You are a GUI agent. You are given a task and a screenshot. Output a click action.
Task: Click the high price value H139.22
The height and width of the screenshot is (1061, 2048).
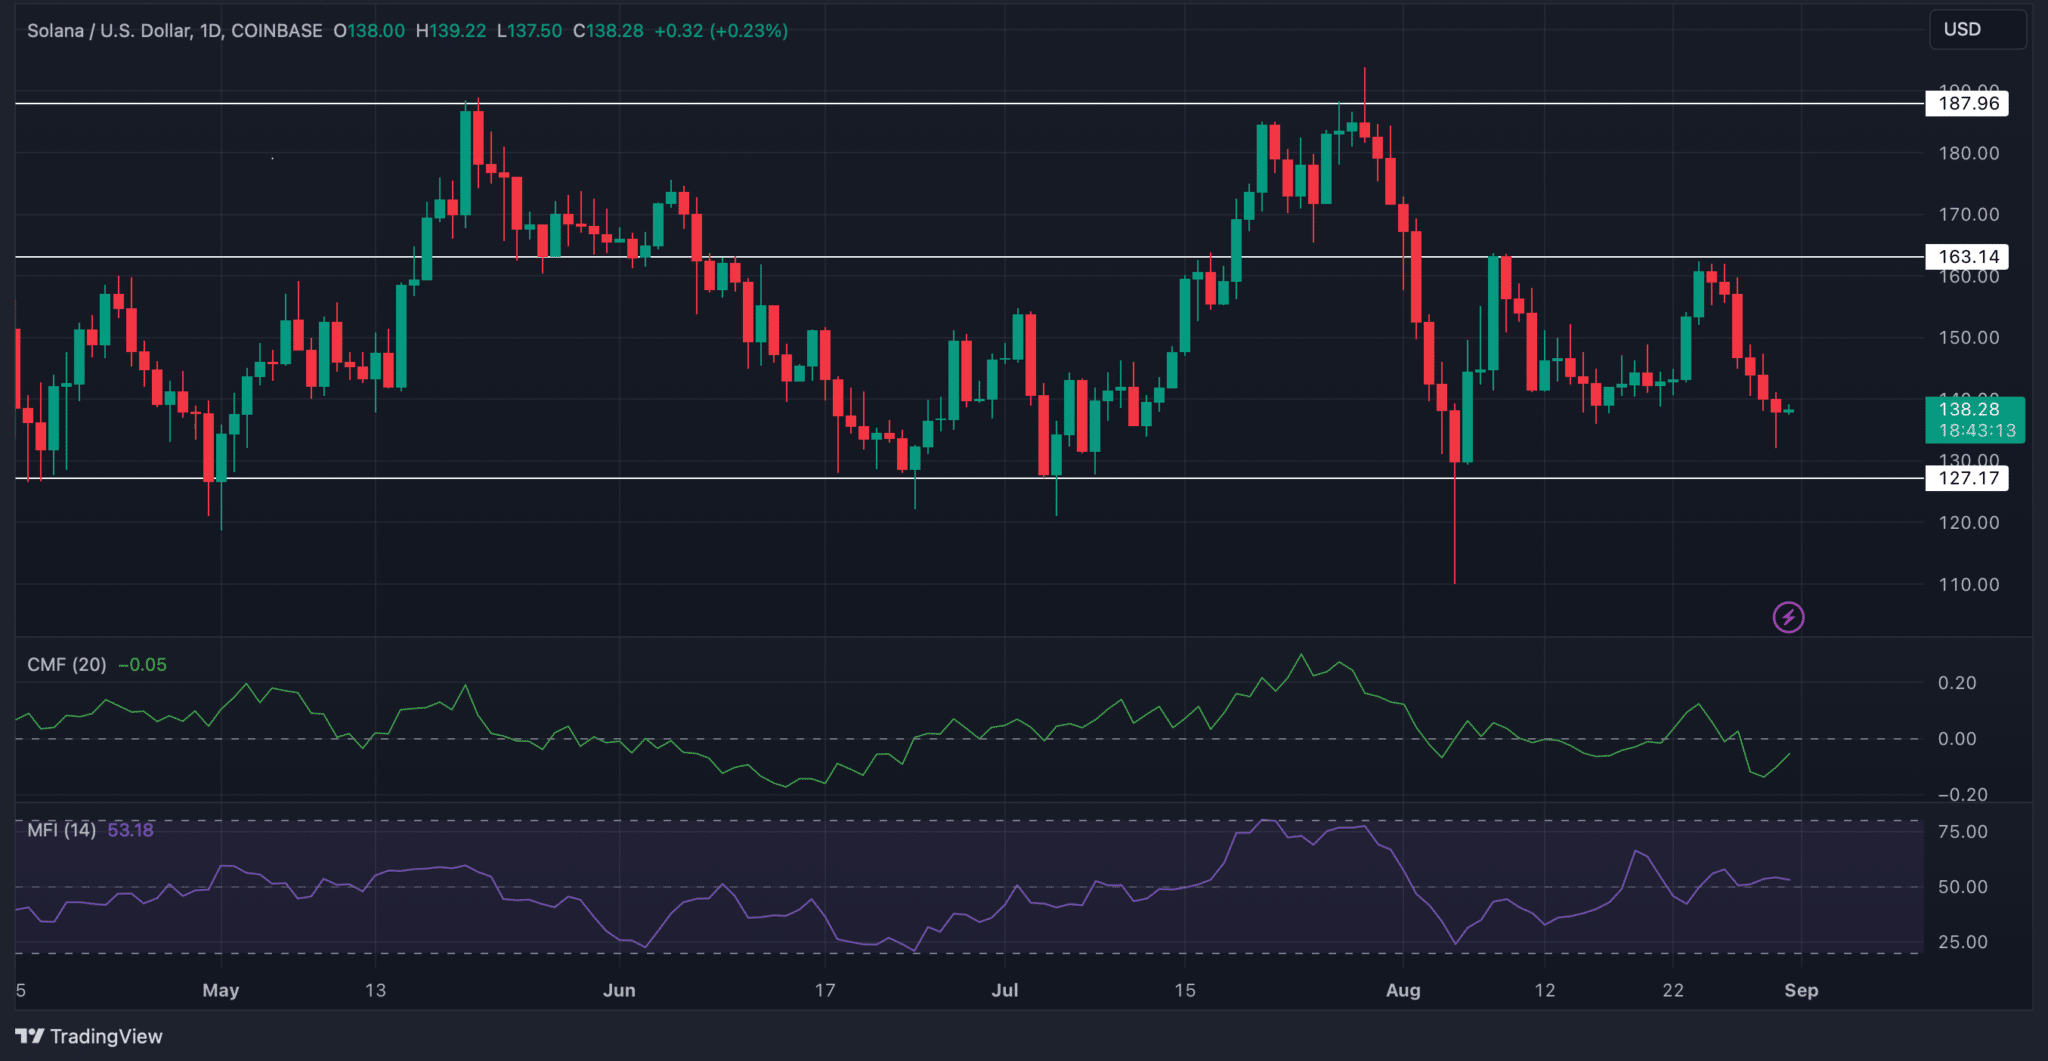451,31
